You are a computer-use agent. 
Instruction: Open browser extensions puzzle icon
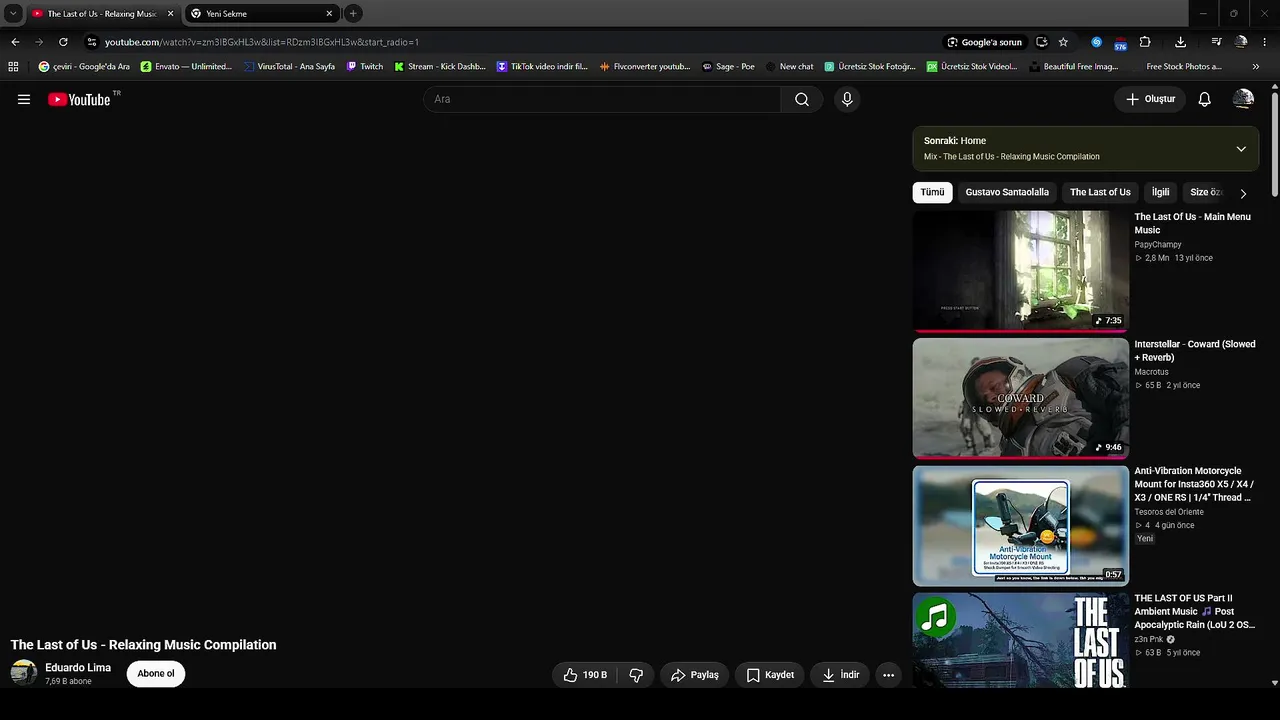(1145, 42)
